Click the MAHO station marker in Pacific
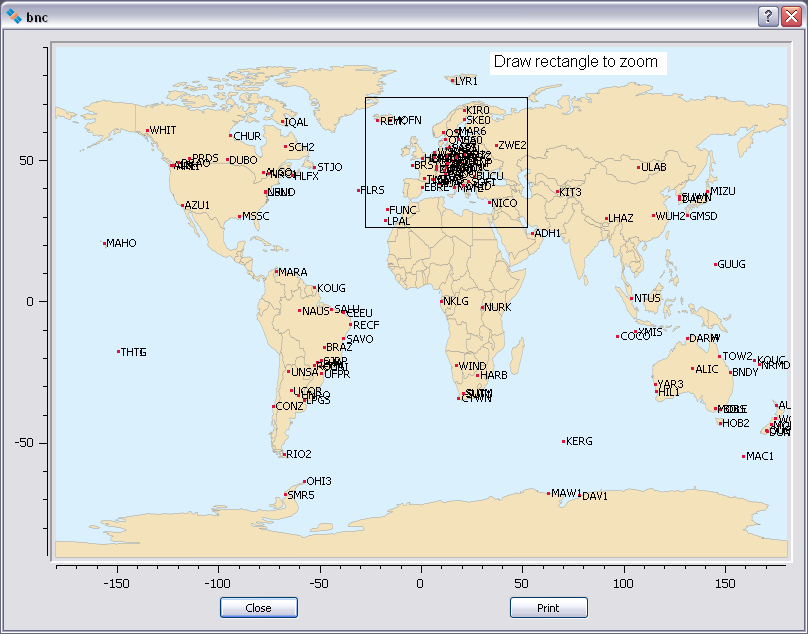This screenshot has height=634, width=808. (x=104, y=243)
